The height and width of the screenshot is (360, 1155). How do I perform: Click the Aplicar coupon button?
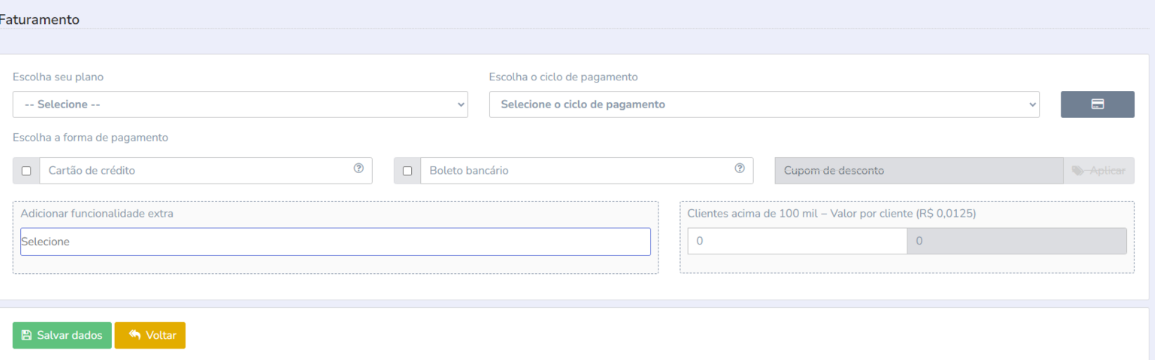tap(1099, 171)
